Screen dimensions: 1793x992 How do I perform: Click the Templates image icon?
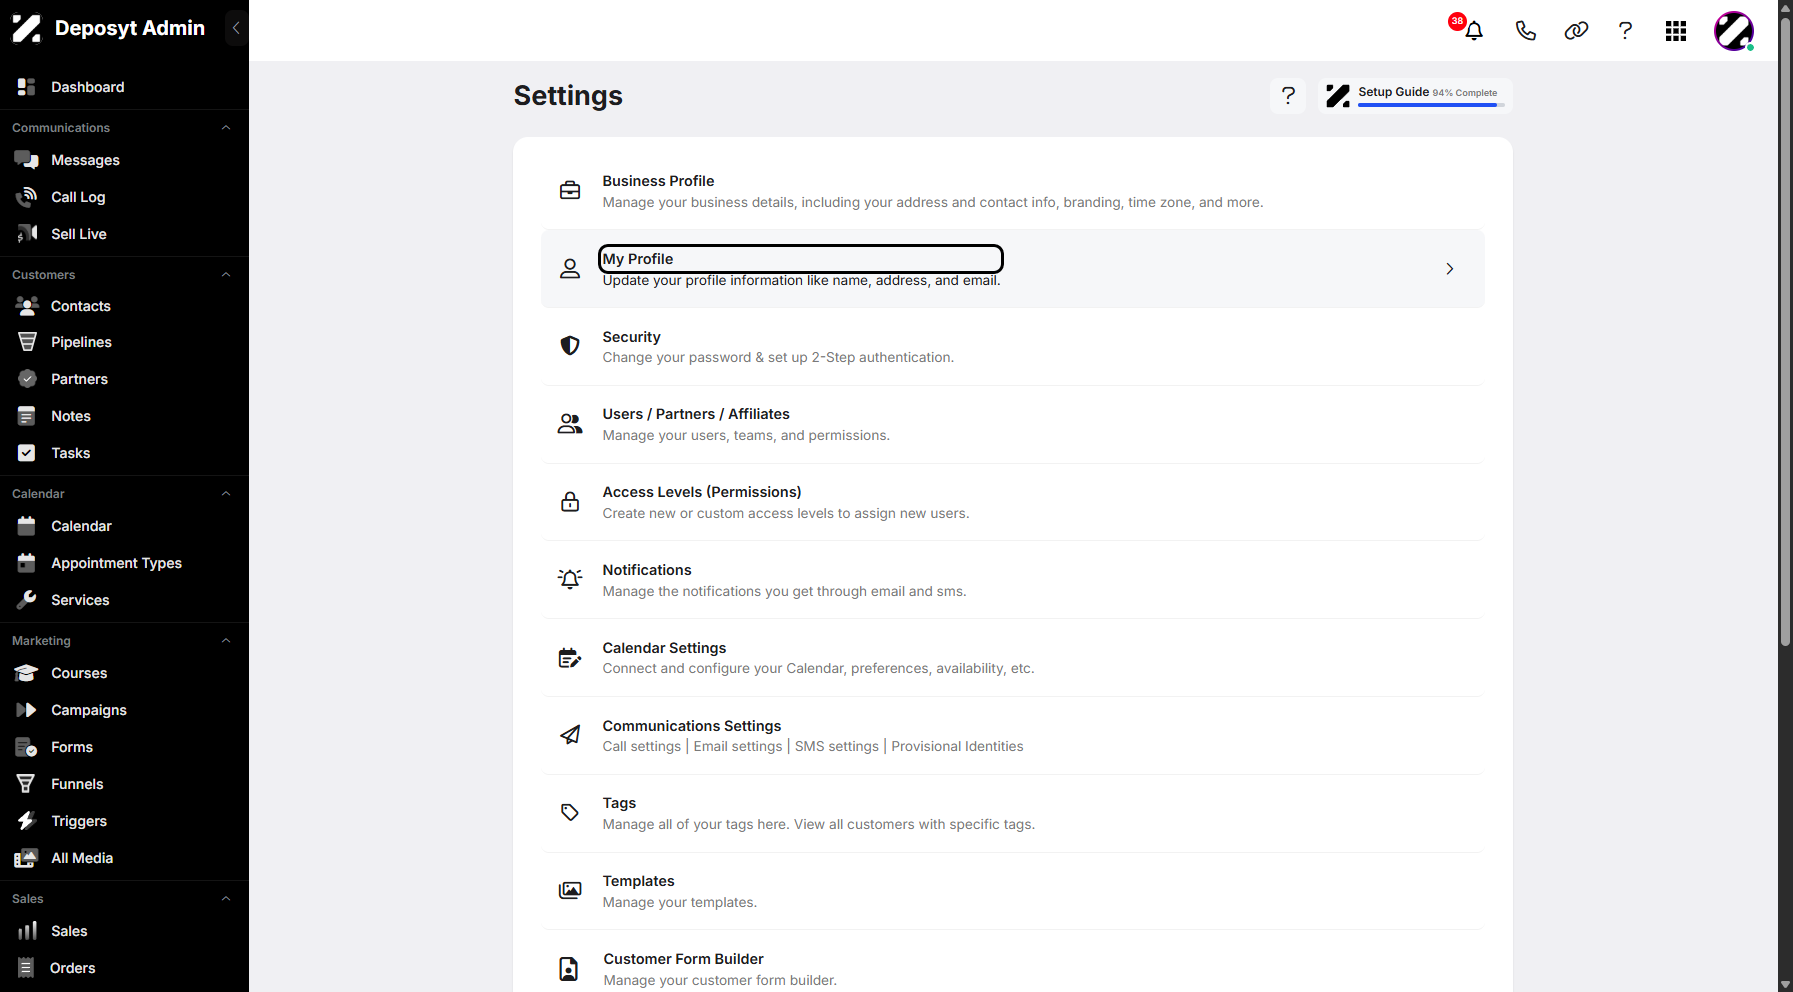tap(570, 890)
